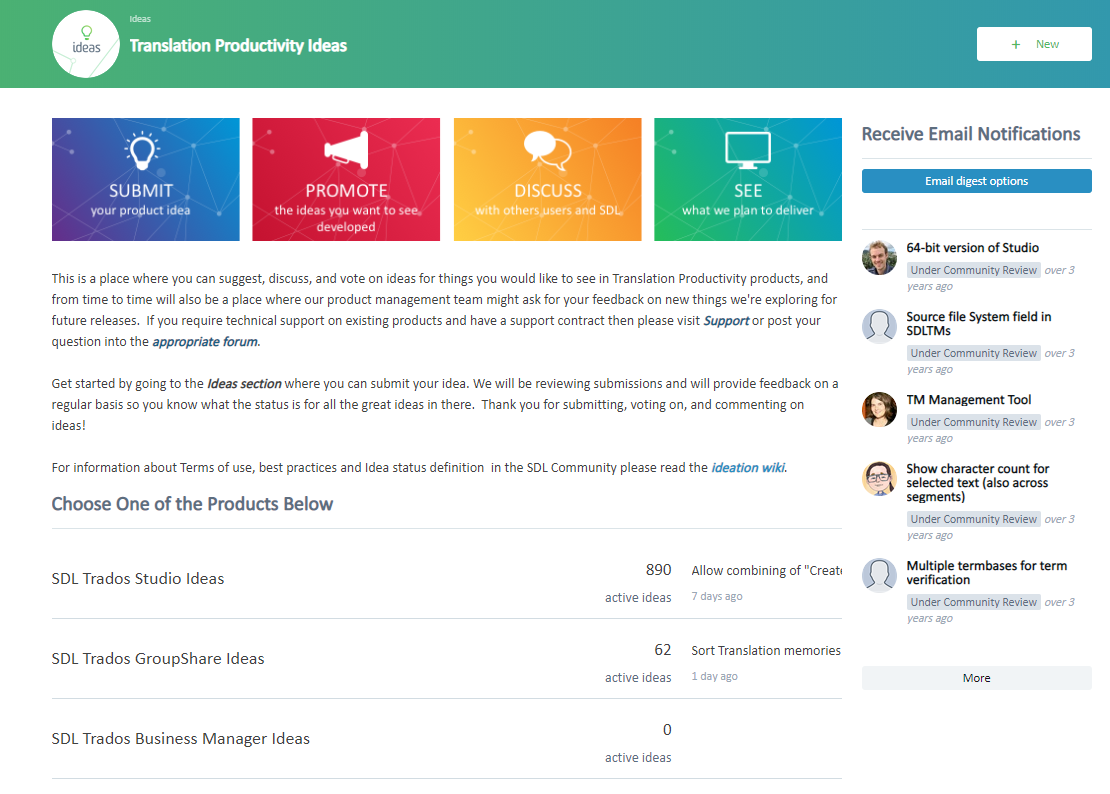Click avatar beside TM Management Tool
This screenshot has width=1110, height=794.
coord(879,410)
